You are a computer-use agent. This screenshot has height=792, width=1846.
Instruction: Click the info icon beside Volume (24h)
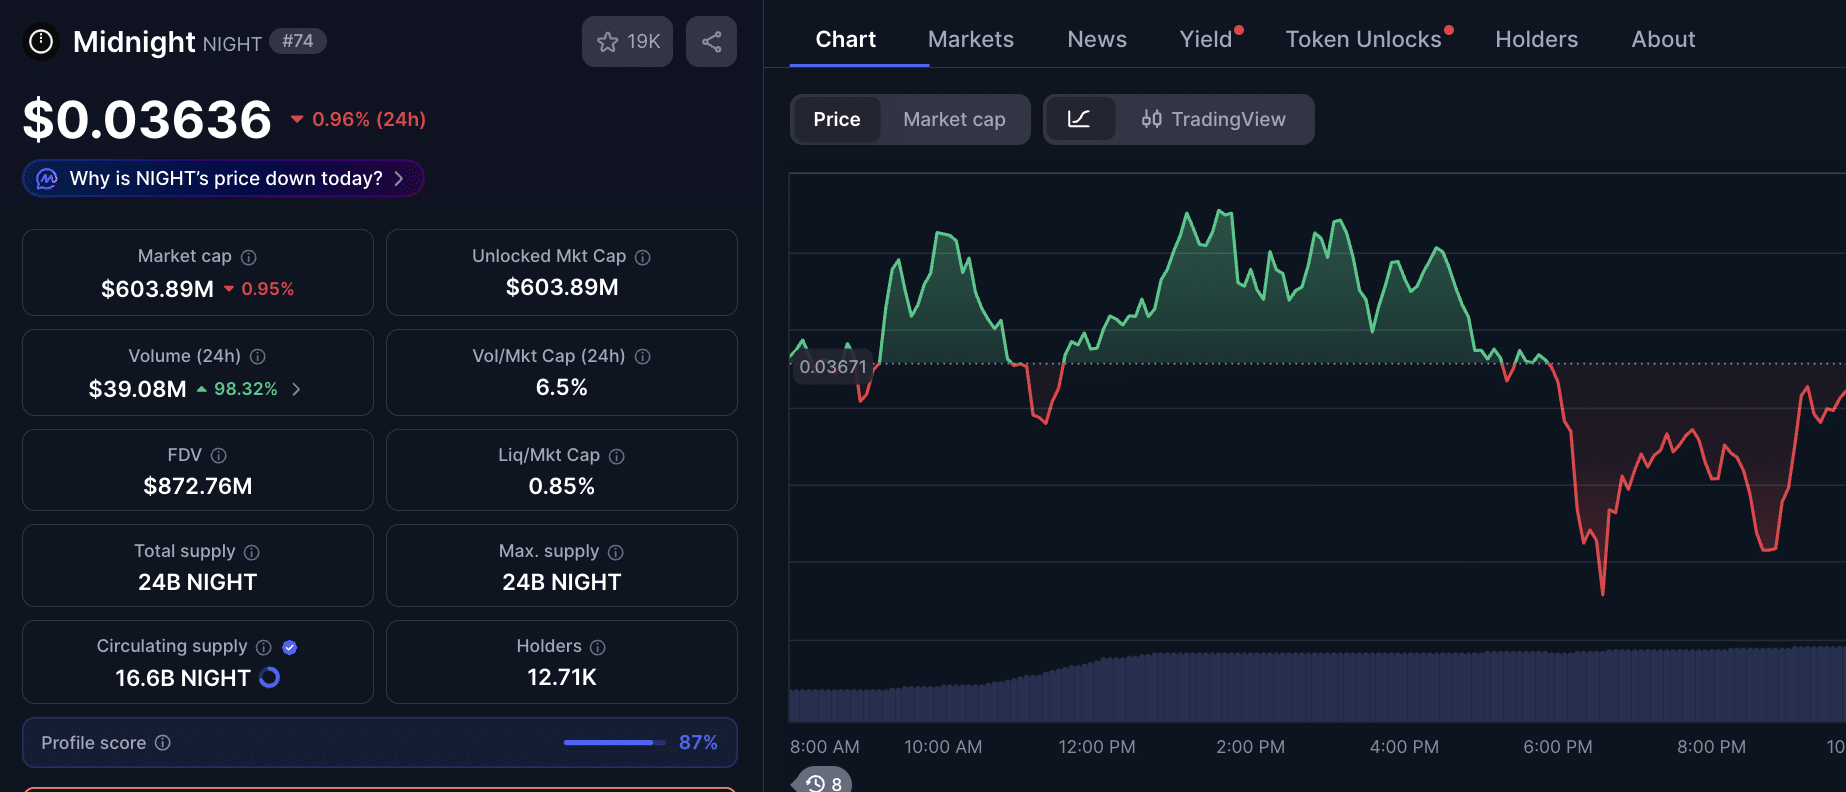(x=258, y=356)
